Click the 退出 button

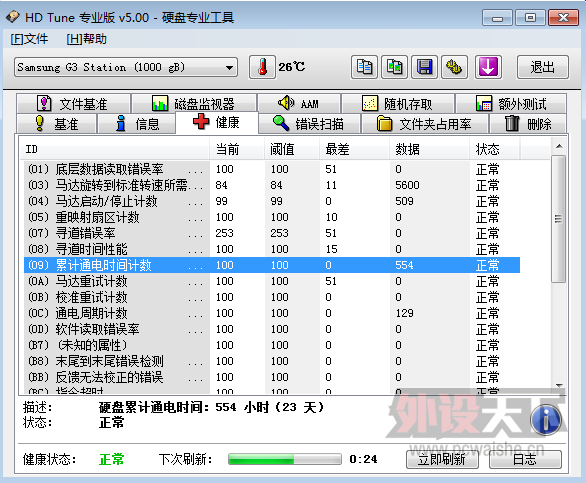[x=543, y=67]
